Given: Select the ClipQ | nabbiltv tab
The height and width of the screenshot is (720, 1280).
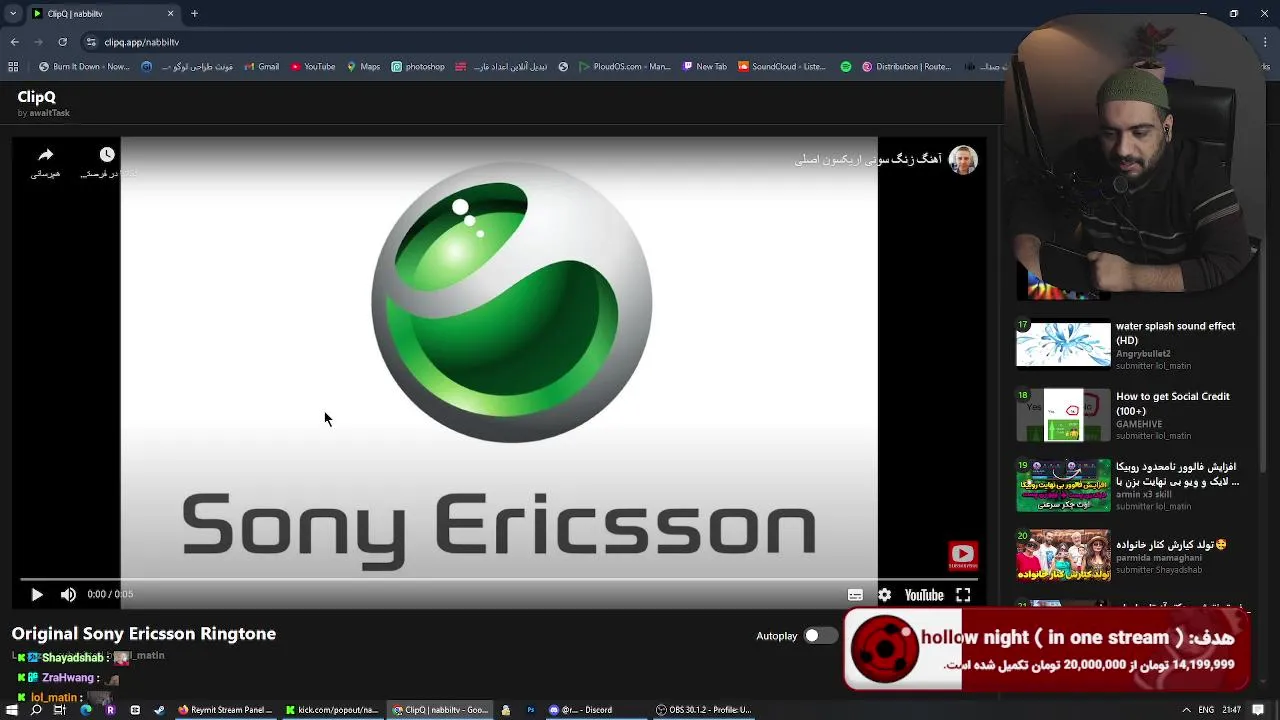Looking at the screenshot, I should pyautogui.click(x=102, y=13).
